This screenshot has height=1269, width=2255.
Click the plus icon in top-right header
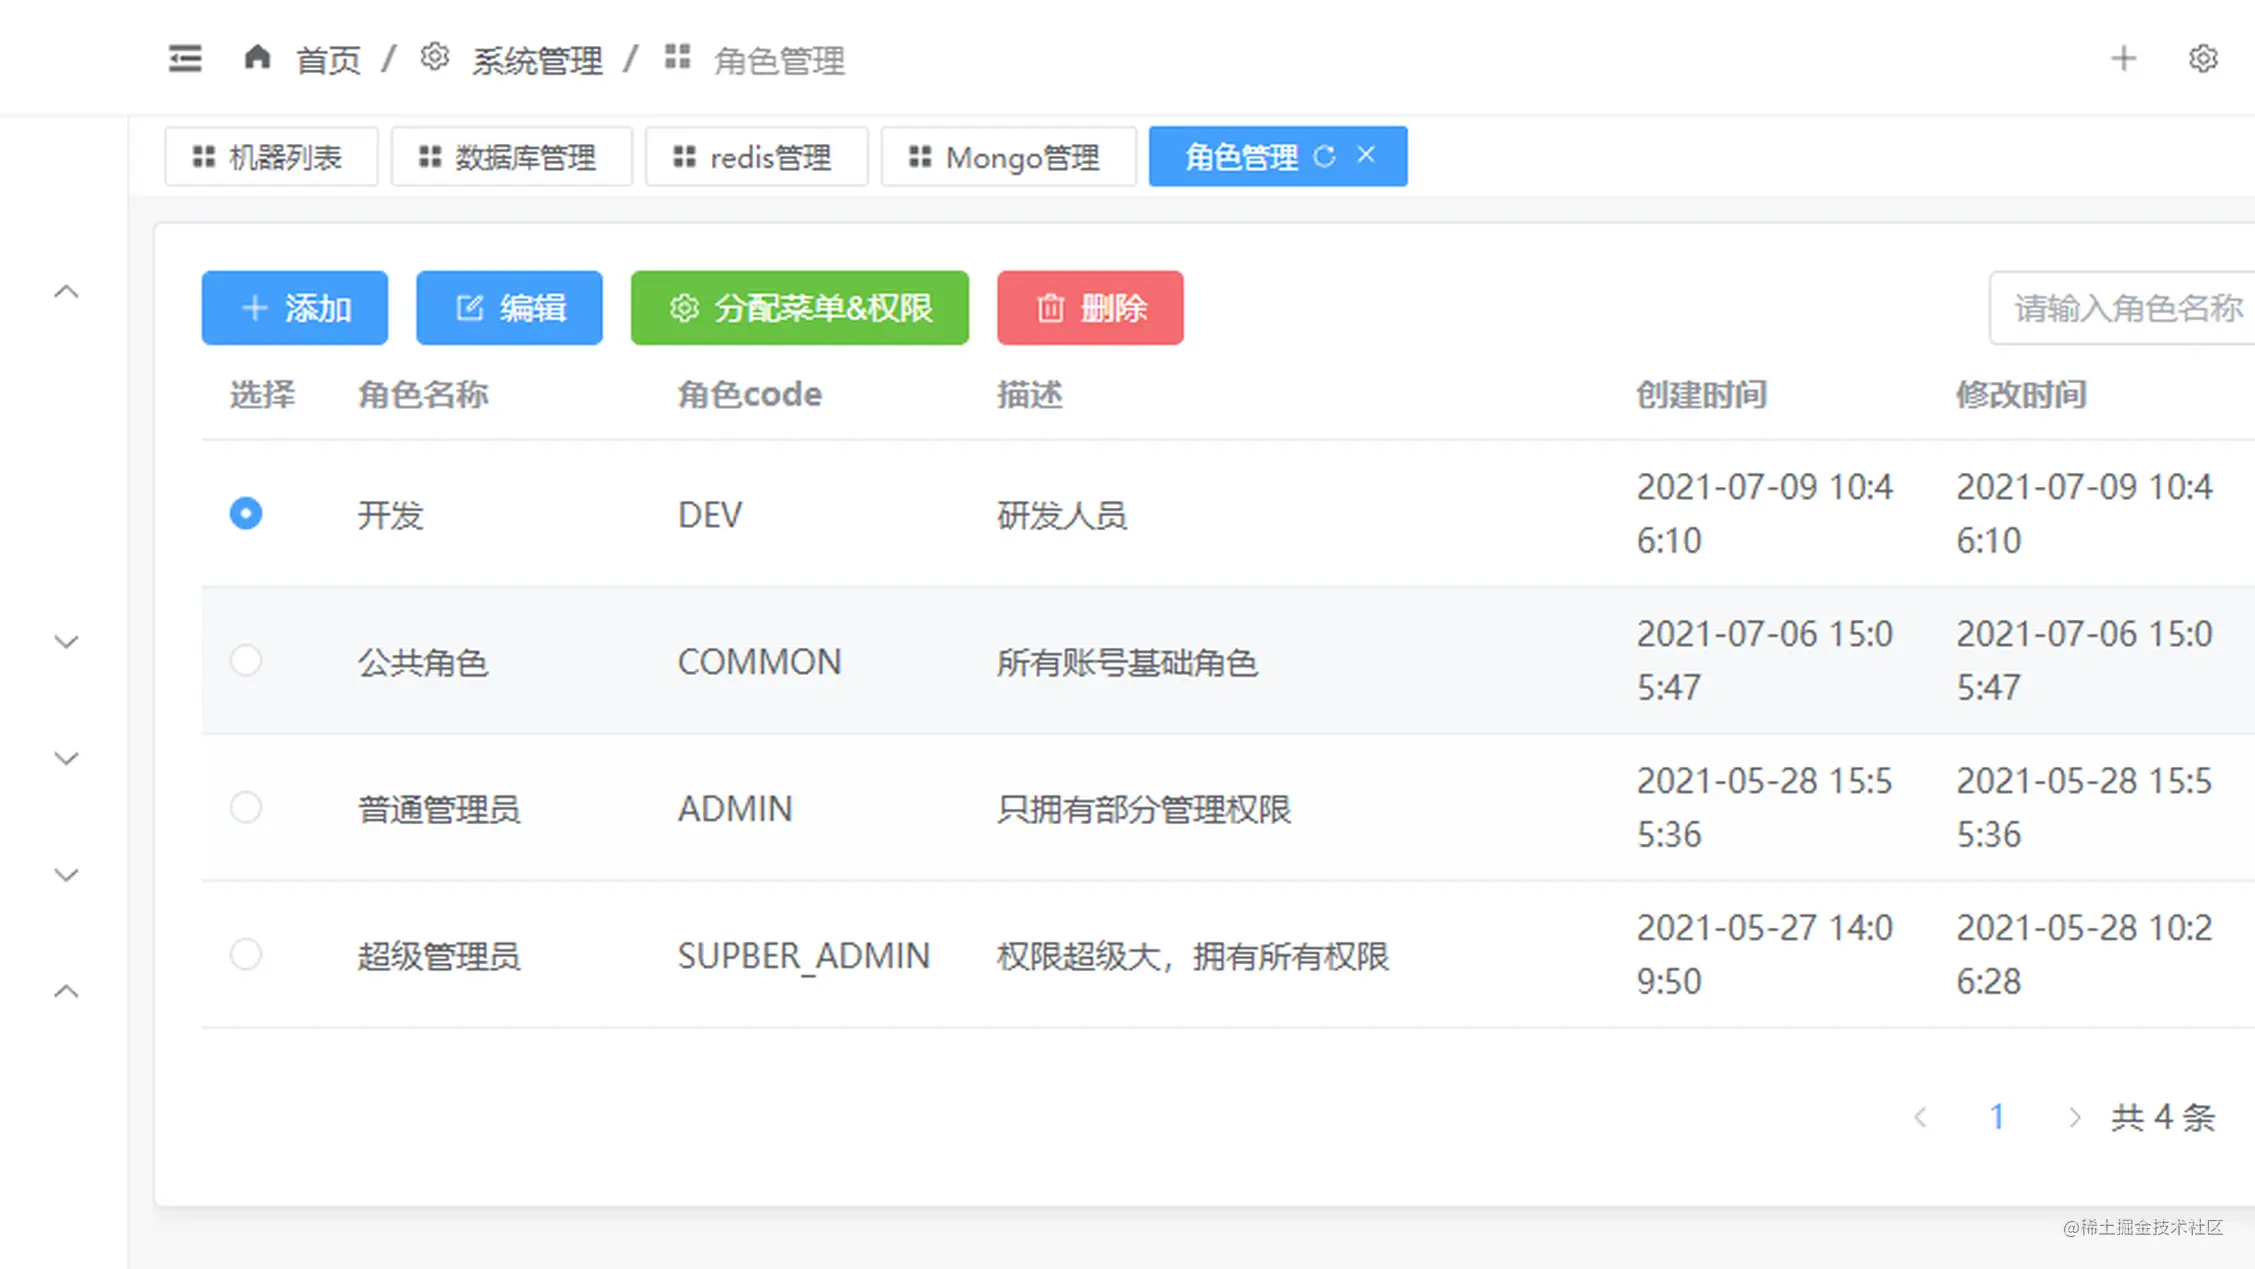pyautogui.click(x=2123, y=59)
